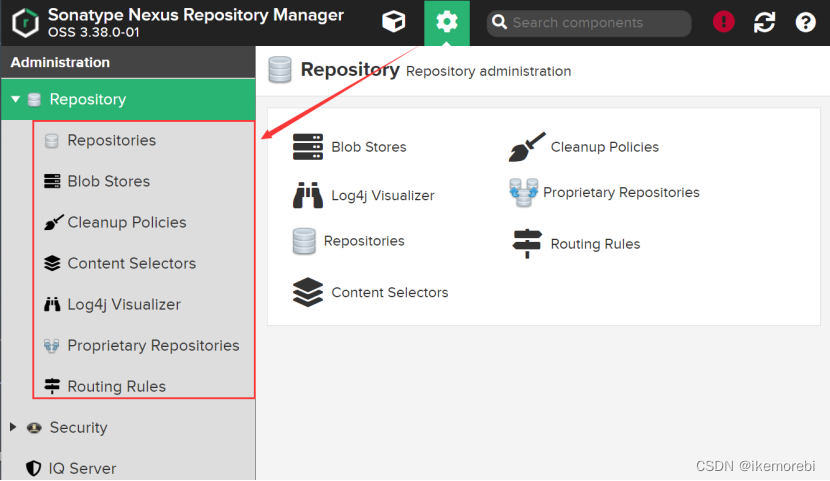Click the sidebar Blob Stores server icon

(52, 181)
